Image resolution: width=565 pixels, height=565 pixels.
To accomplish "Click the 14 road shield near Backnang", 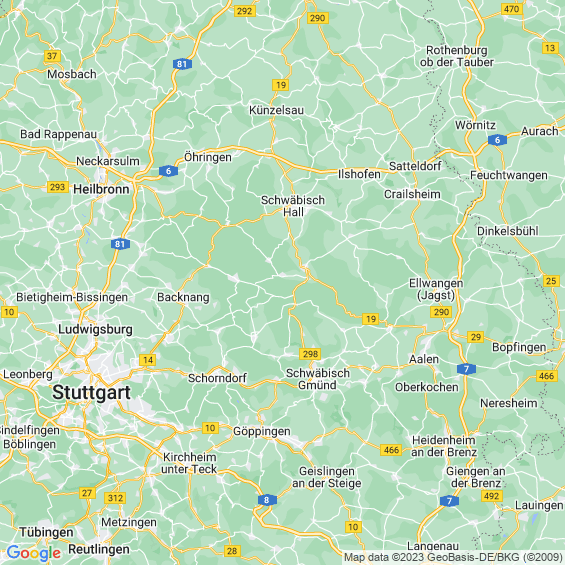I will click(148, 360).
